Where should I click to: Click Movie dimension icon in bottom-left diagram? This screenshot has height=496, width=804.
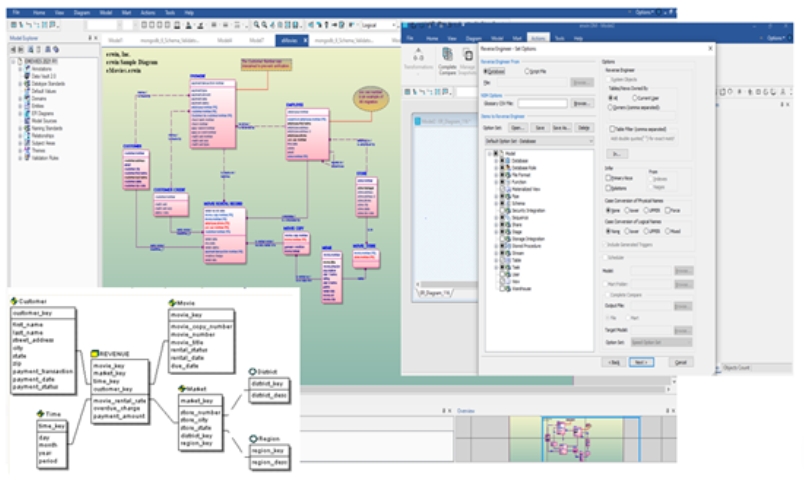click(x=172, y=303)
